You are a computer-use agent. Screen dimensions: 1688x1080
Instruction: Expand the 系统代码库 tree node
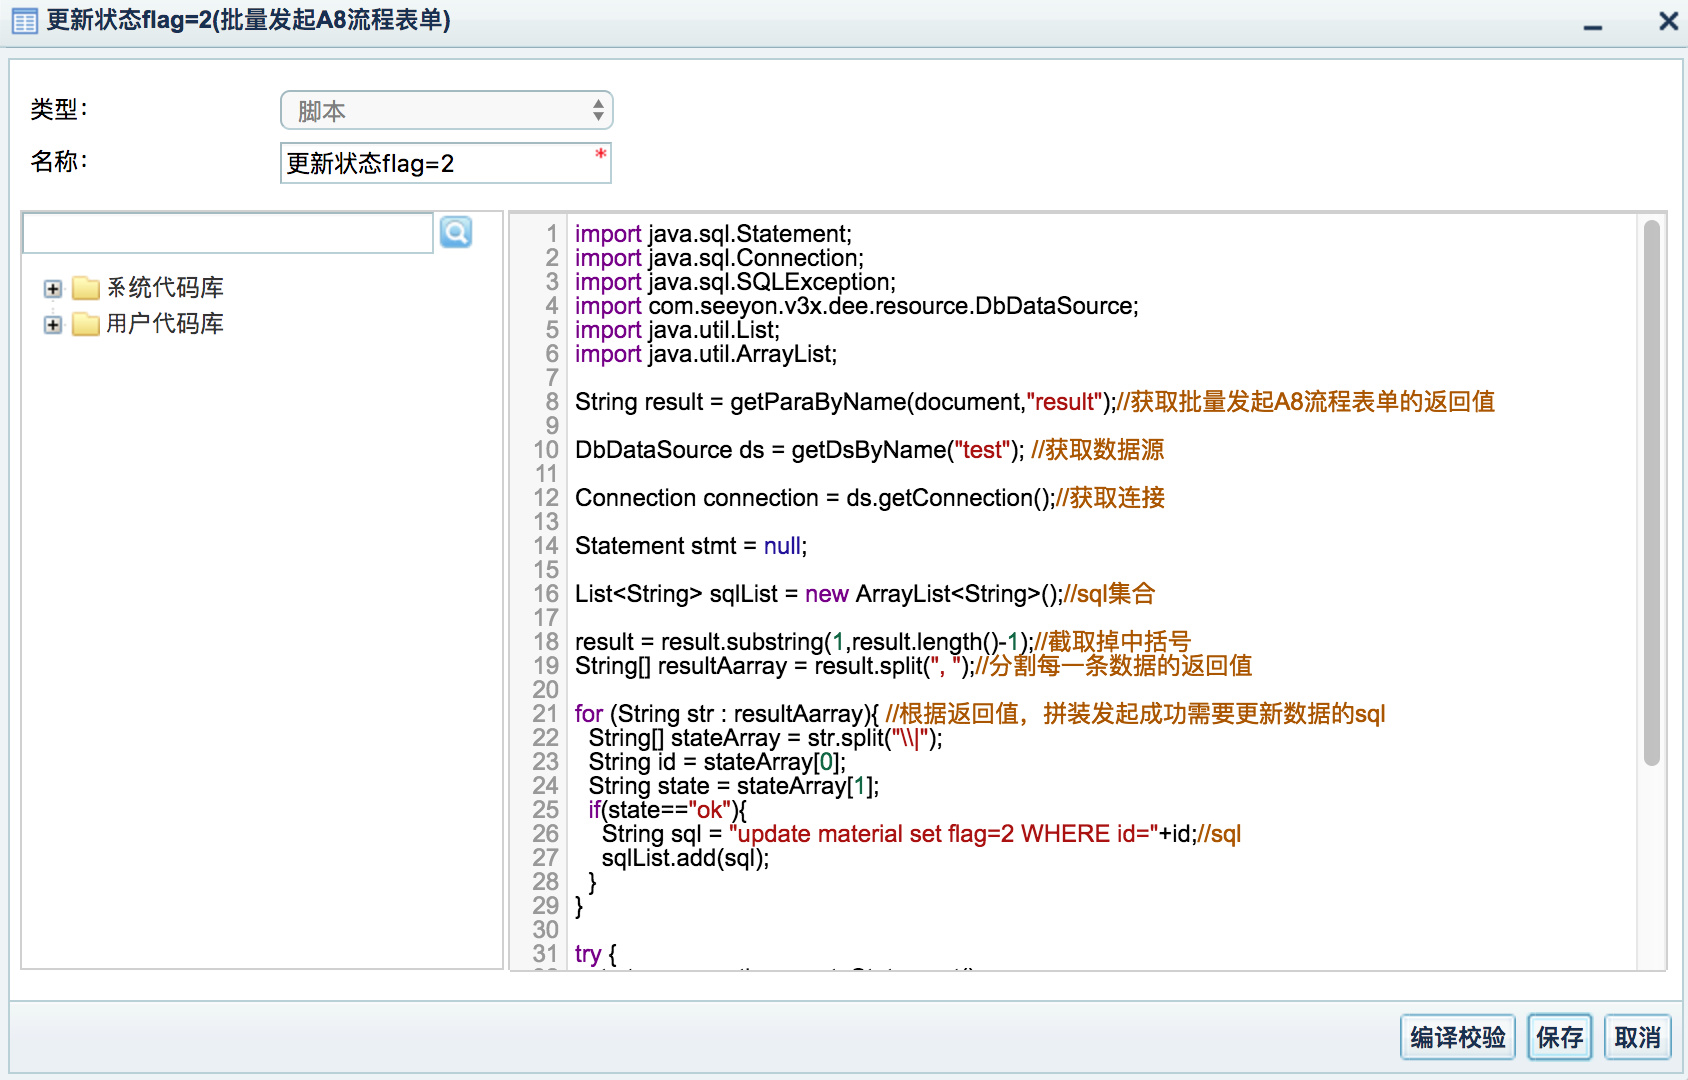(x=53, y=289)
